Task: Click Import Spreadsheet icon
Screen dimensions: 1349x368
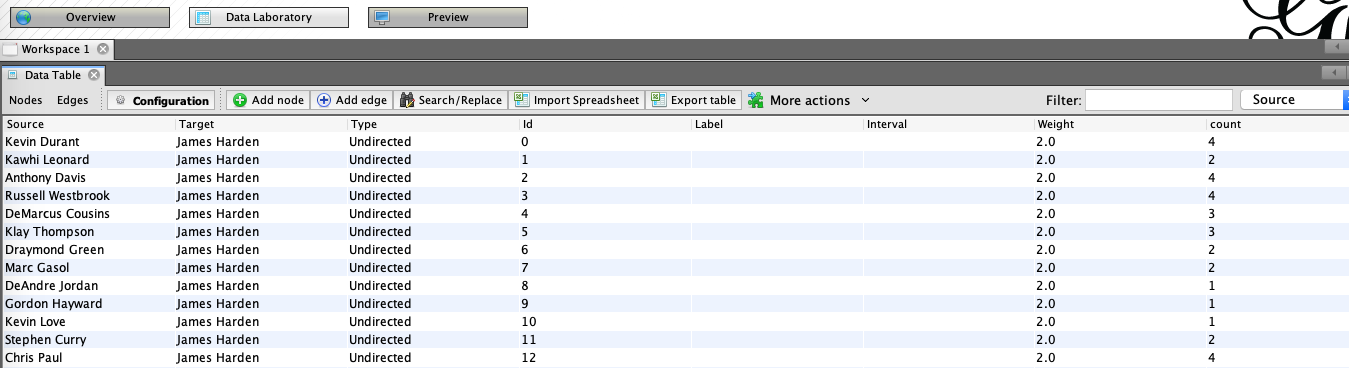Action: point(522,99)
